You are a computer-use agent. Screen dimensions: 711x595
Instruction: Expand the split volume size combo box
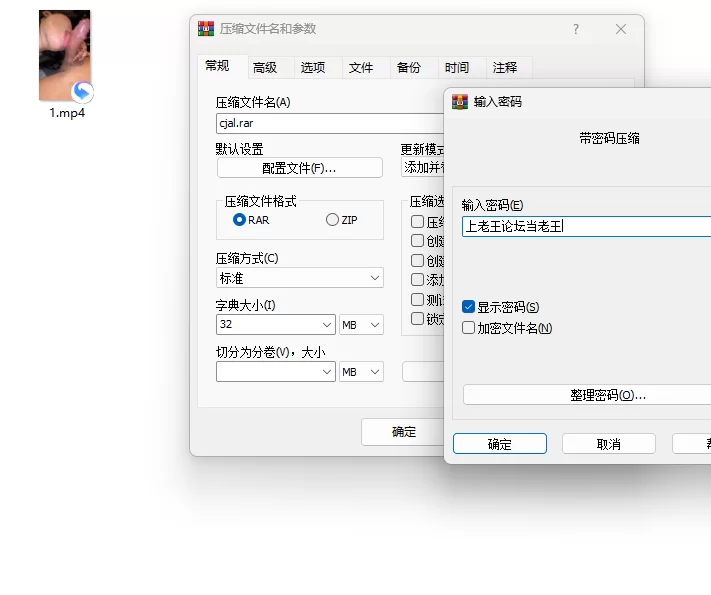click(x=276, y=372)
